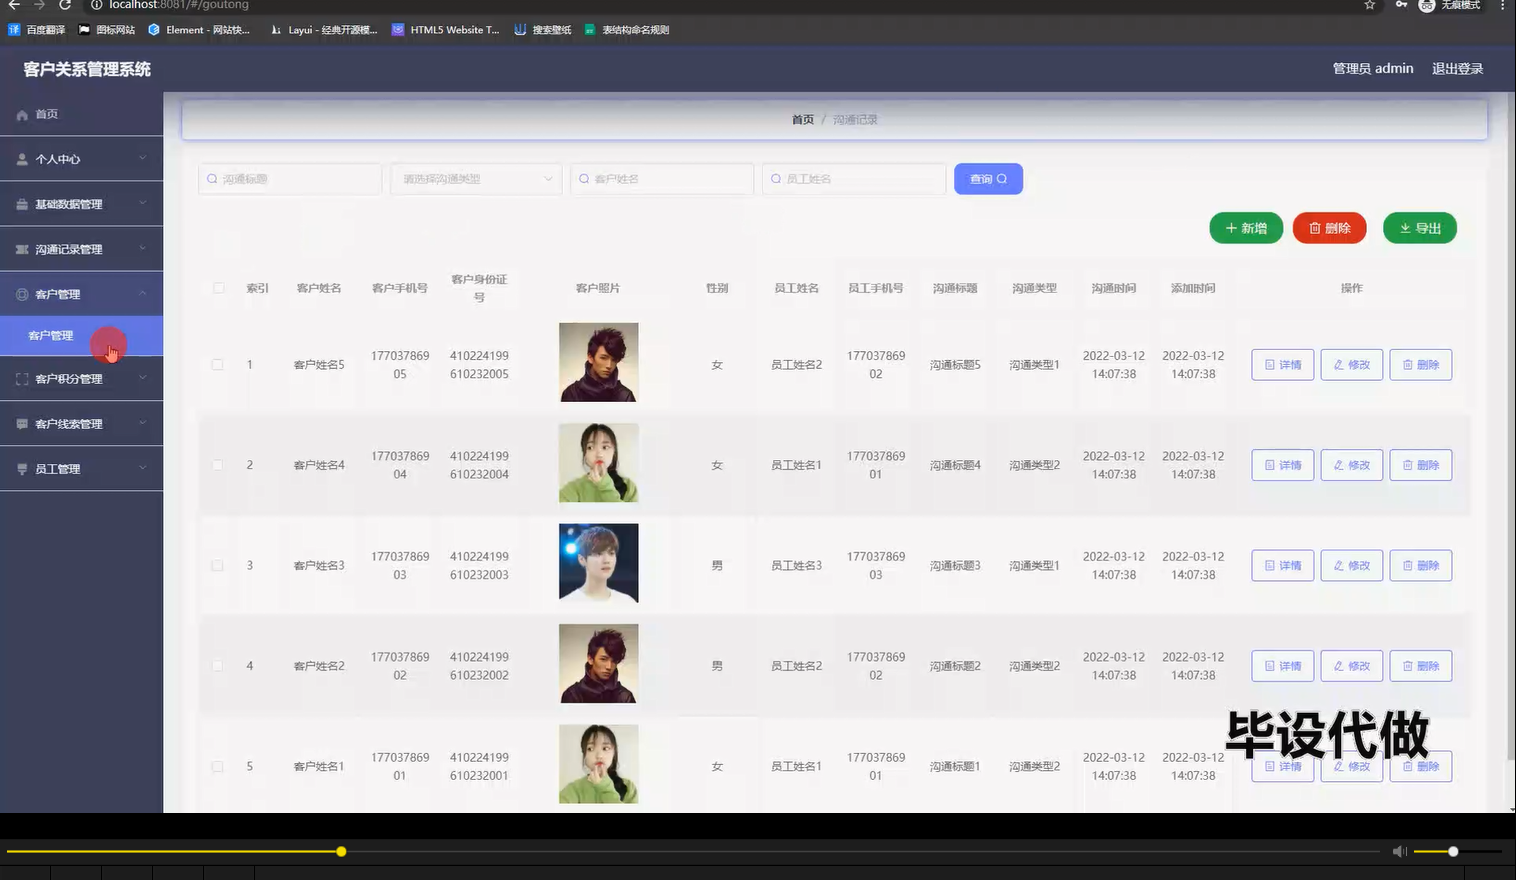Click the red 删除 batch button
Screen dimensions: 1516x880
click(1330, 228)
